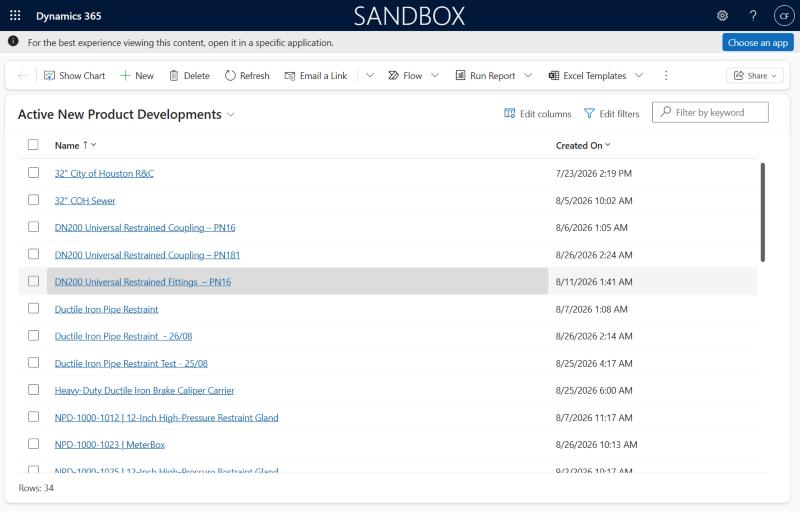Open the more commands vertical ellipsis
800x513 pixels.
tap(666, 76)
